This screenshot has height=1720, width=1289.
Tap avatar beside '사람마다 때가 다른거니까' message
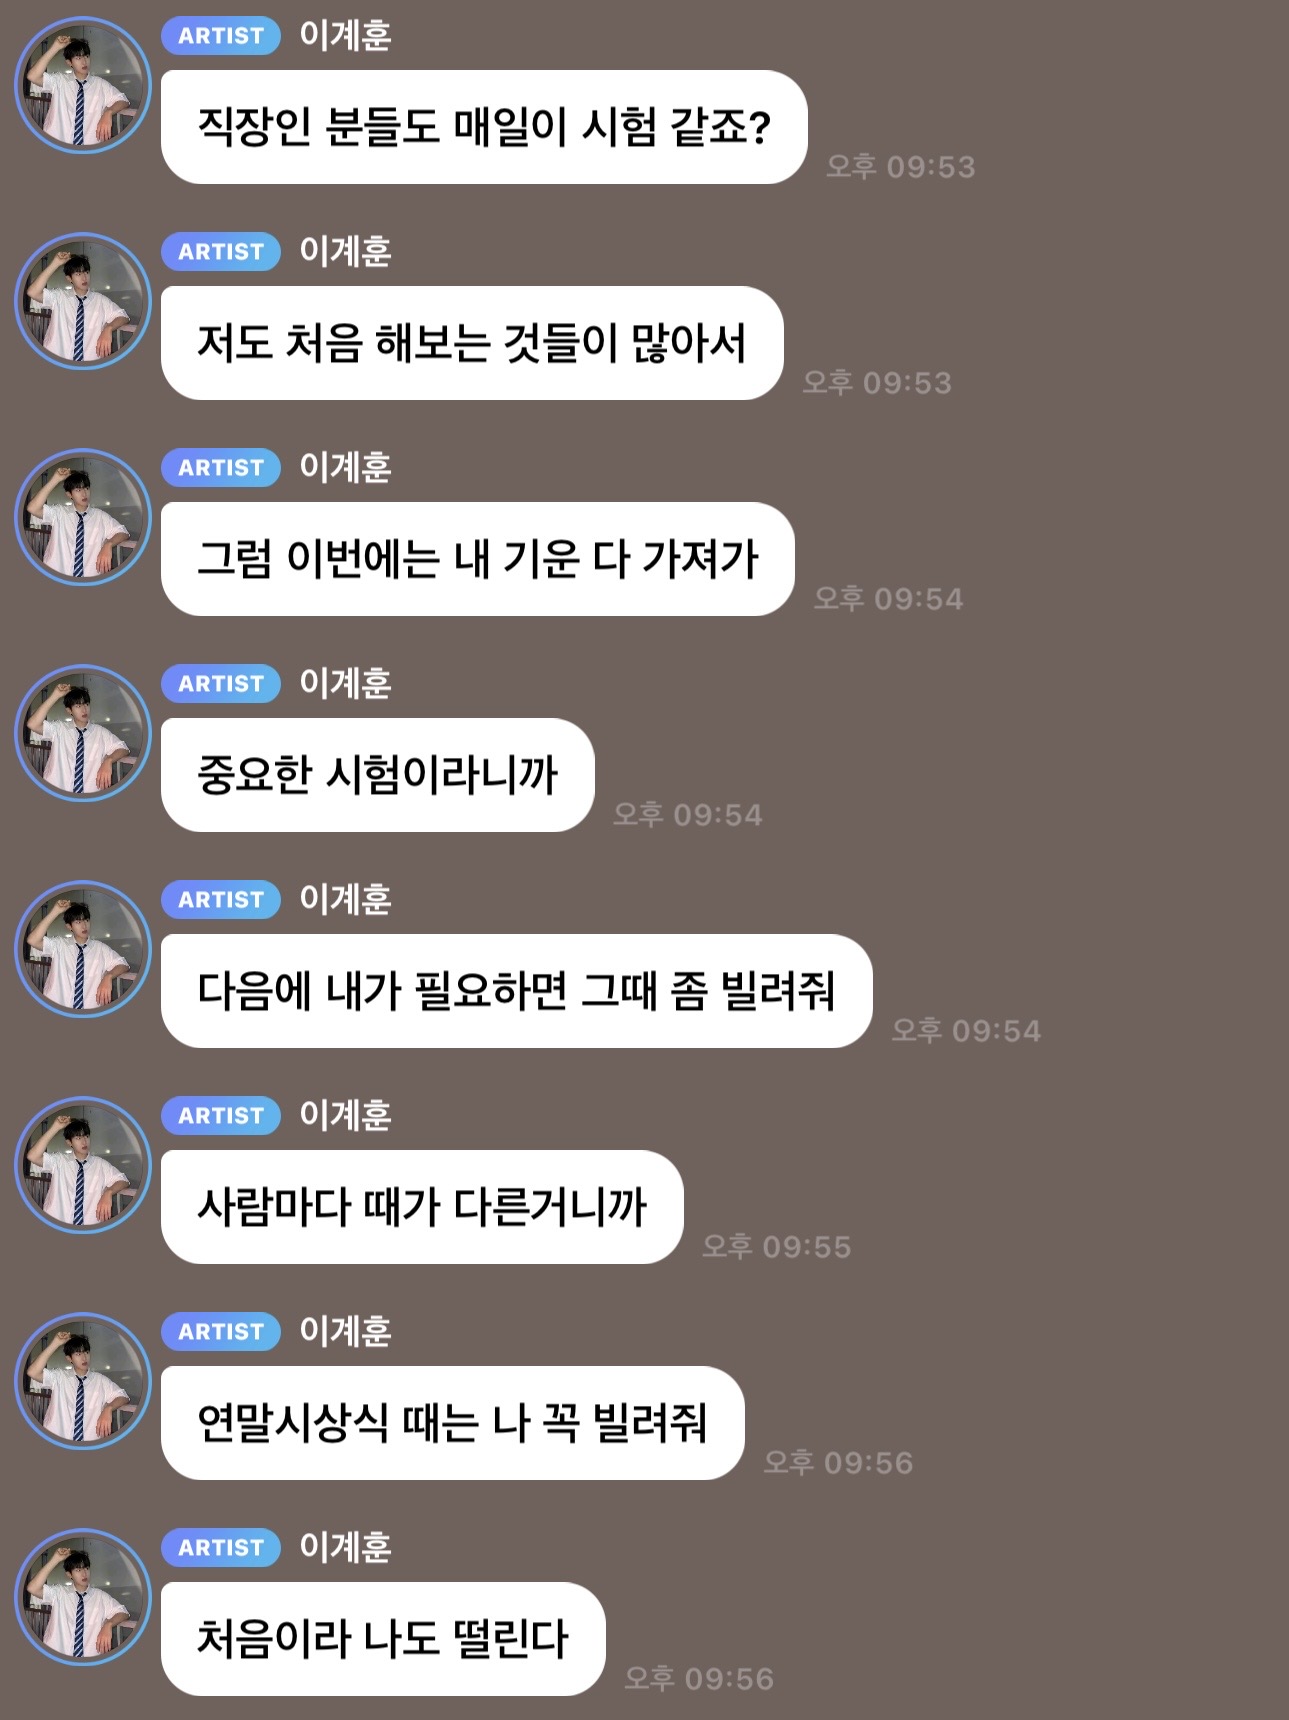83,1165
